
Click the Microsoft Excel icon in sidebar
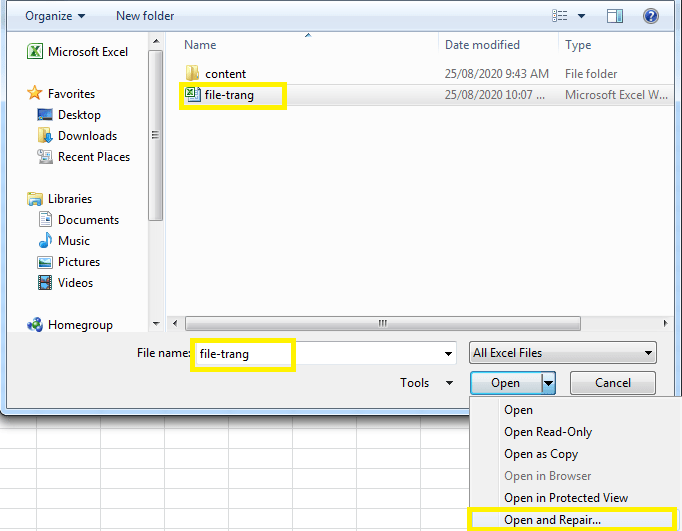tap(35, 51)
